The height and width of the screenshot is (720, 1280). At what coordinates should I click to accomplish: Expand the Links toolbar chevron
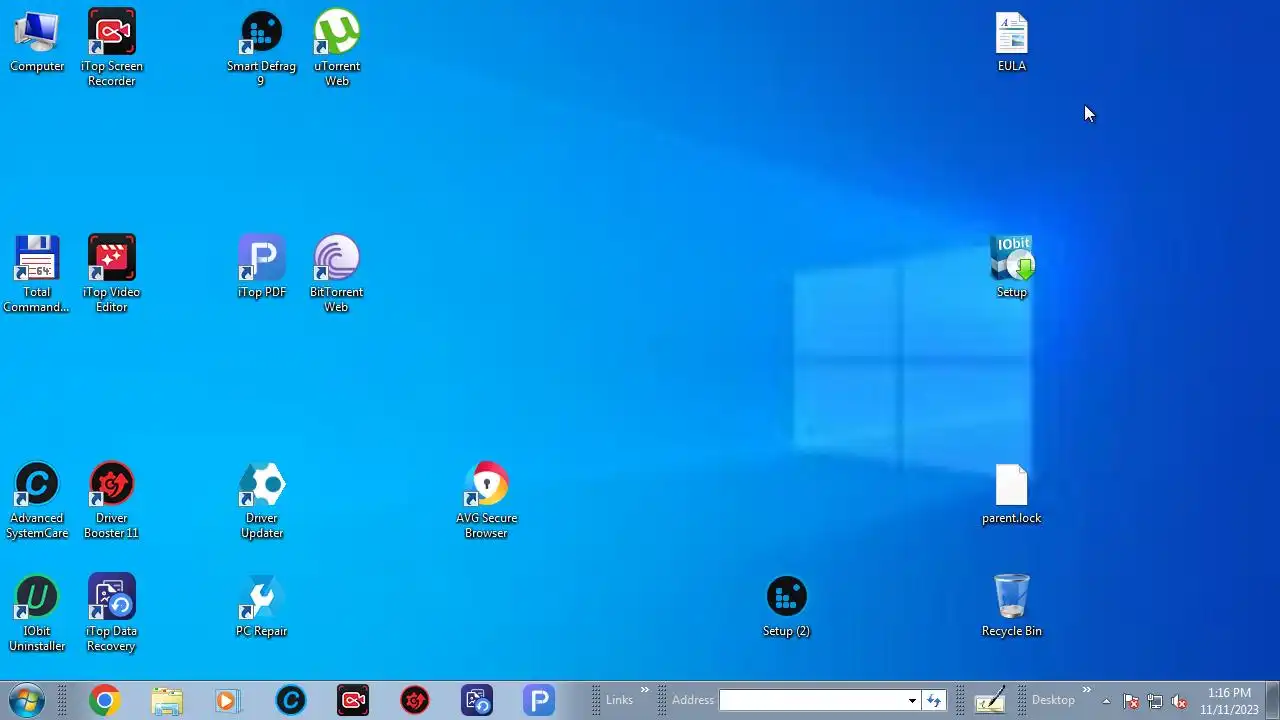pyautogui.click(x=644, y=690)
